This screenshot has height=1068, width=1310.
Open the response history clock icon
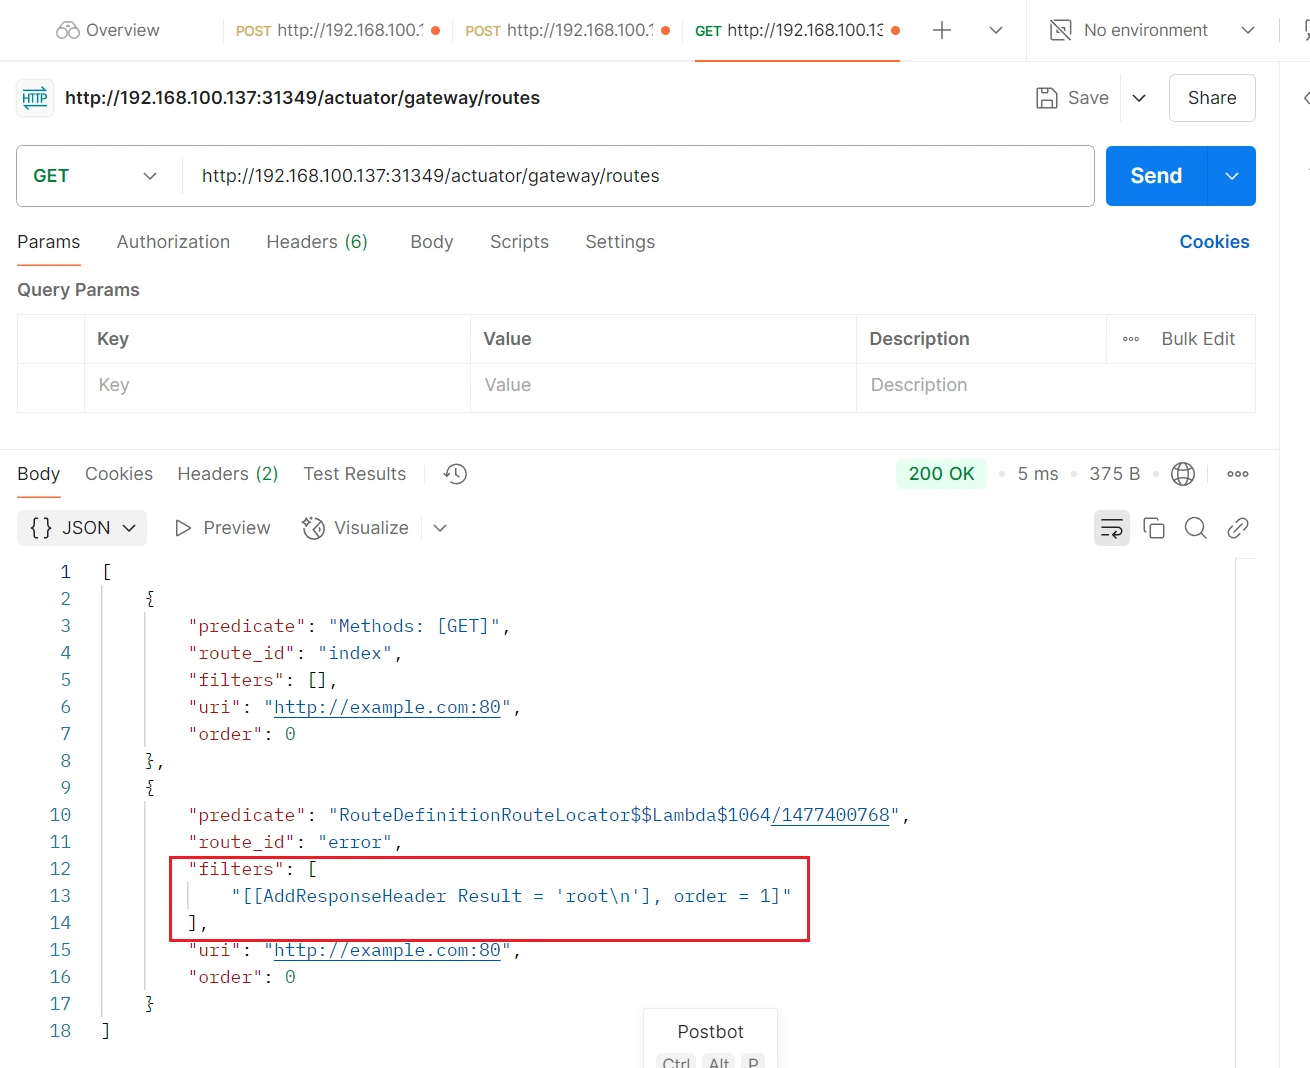coord(455,474)
